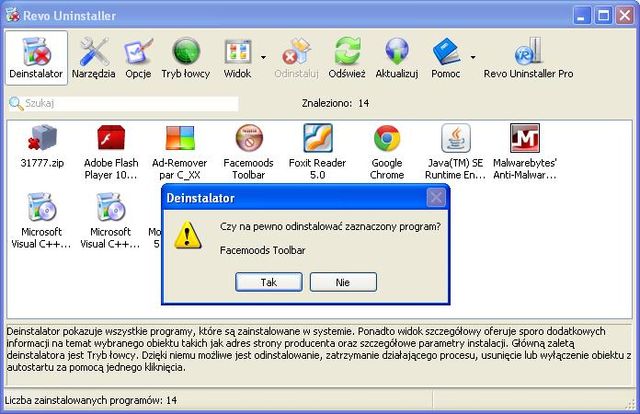Image resolution: width=640 pixels, height=414 pixels.
Task: Open Revo Uninstaller Pro icon
Action: pos(529,58)
